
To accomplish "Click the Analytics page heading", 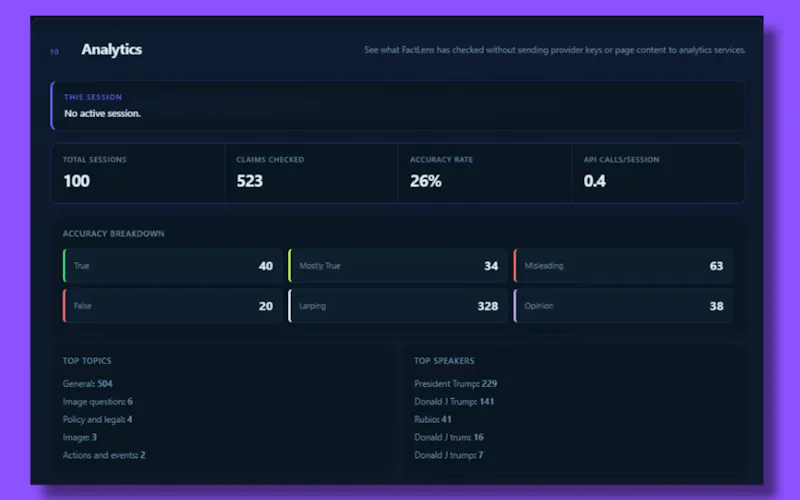I will tap(111, 49).
